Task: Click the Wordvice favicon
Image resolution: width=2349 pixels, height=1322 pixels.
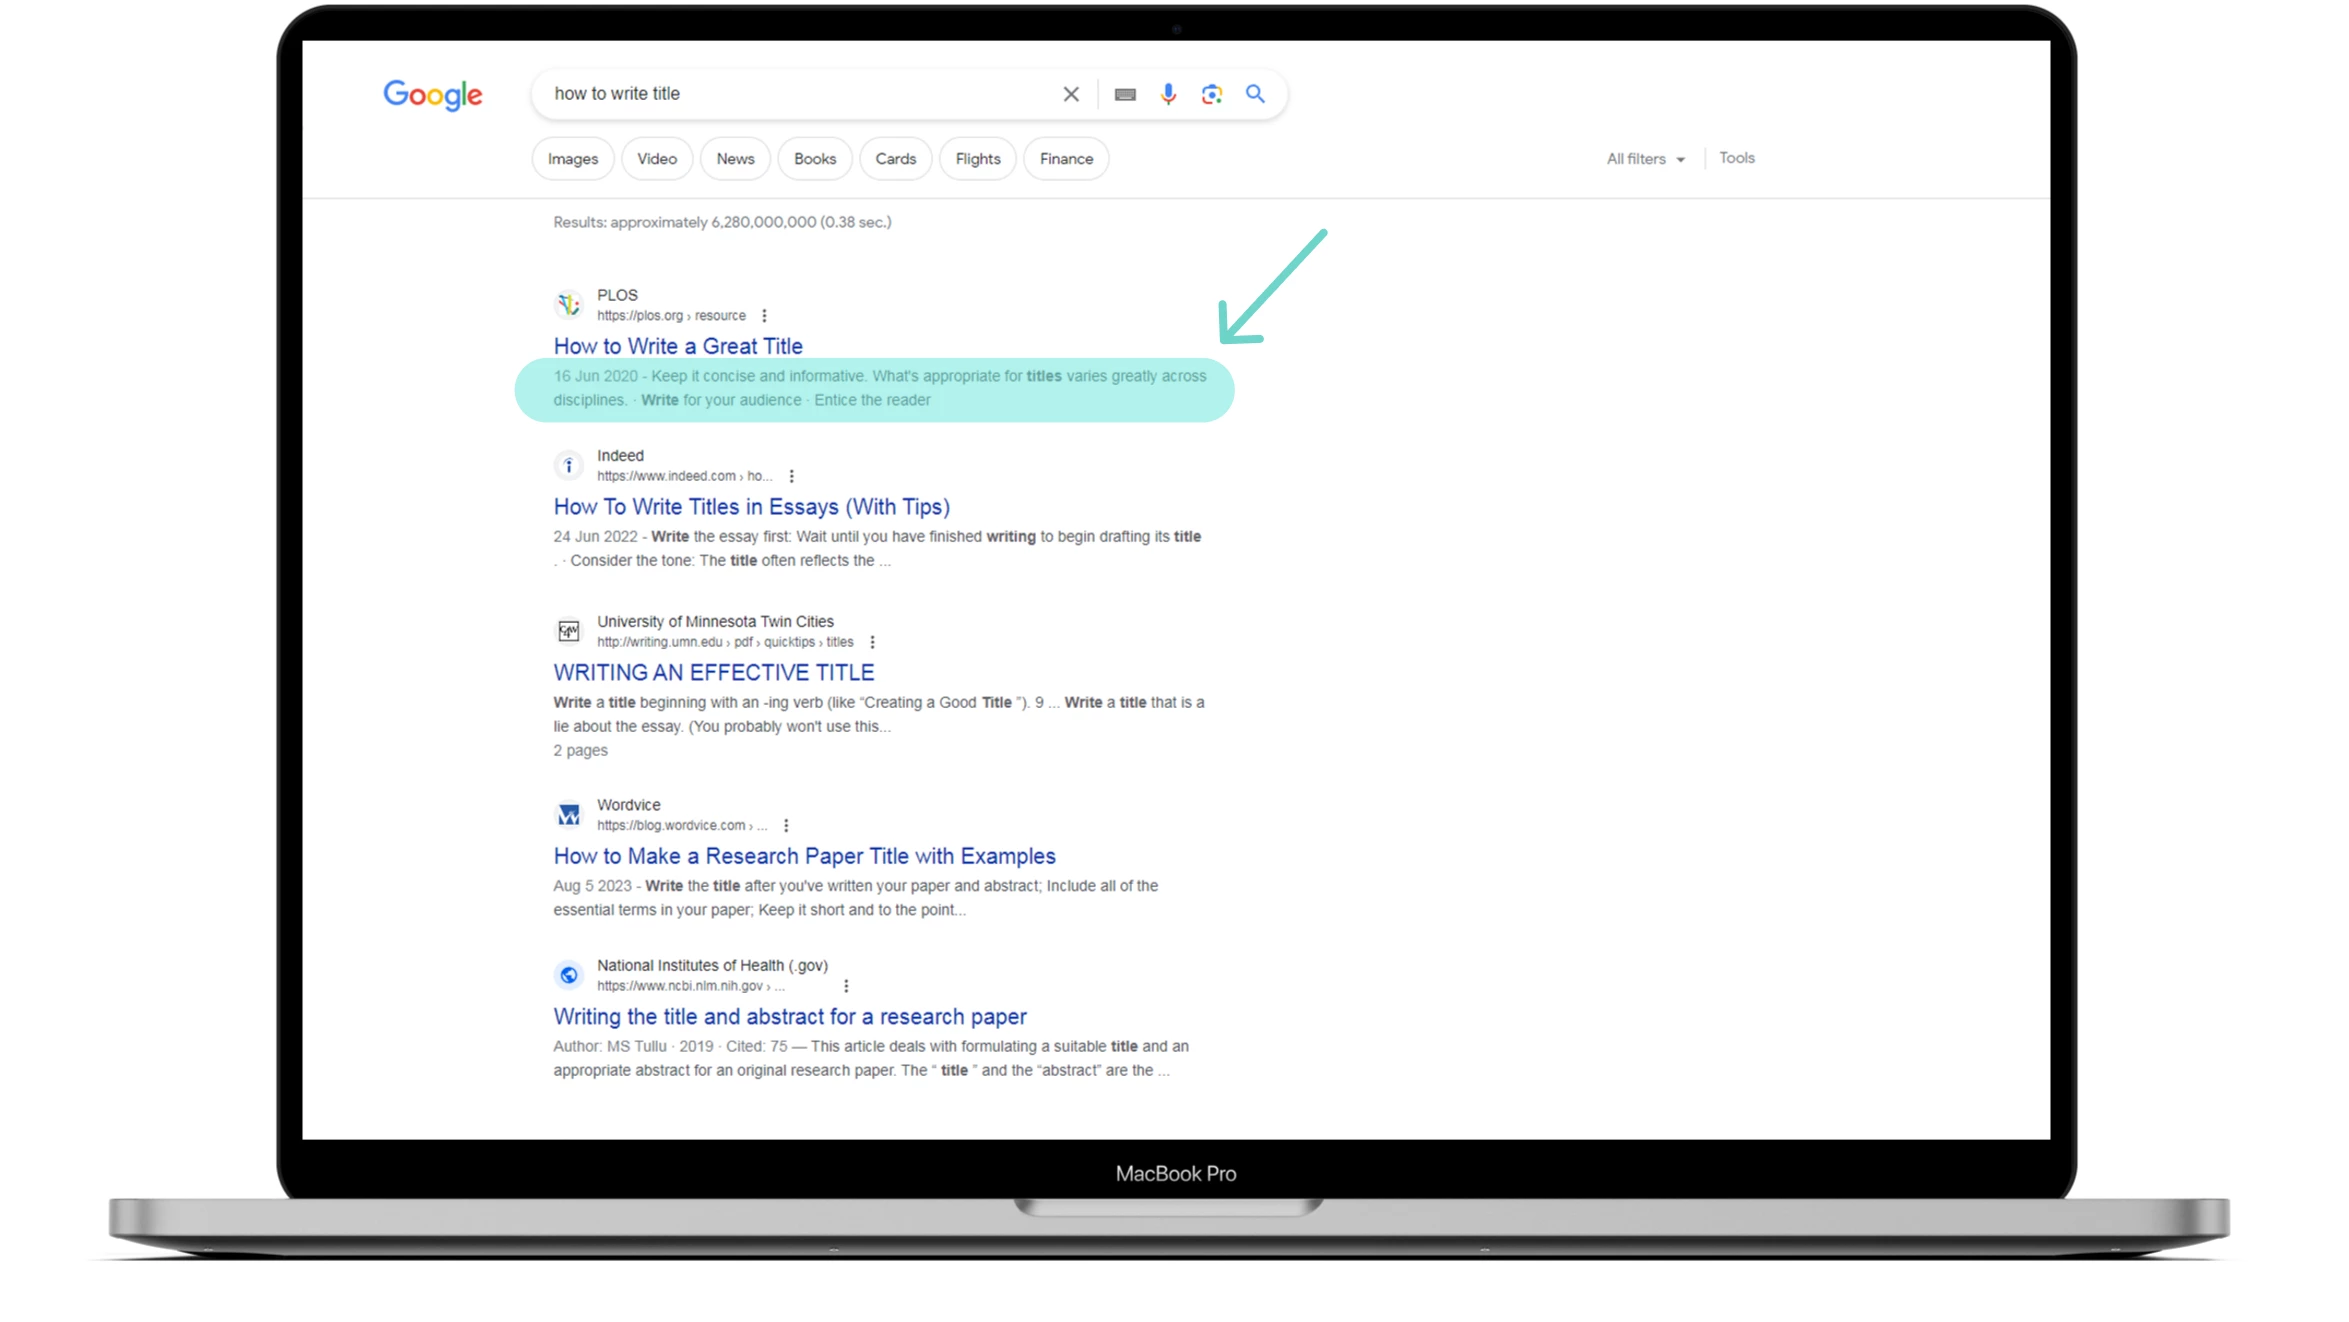Action: pos(569,815)
